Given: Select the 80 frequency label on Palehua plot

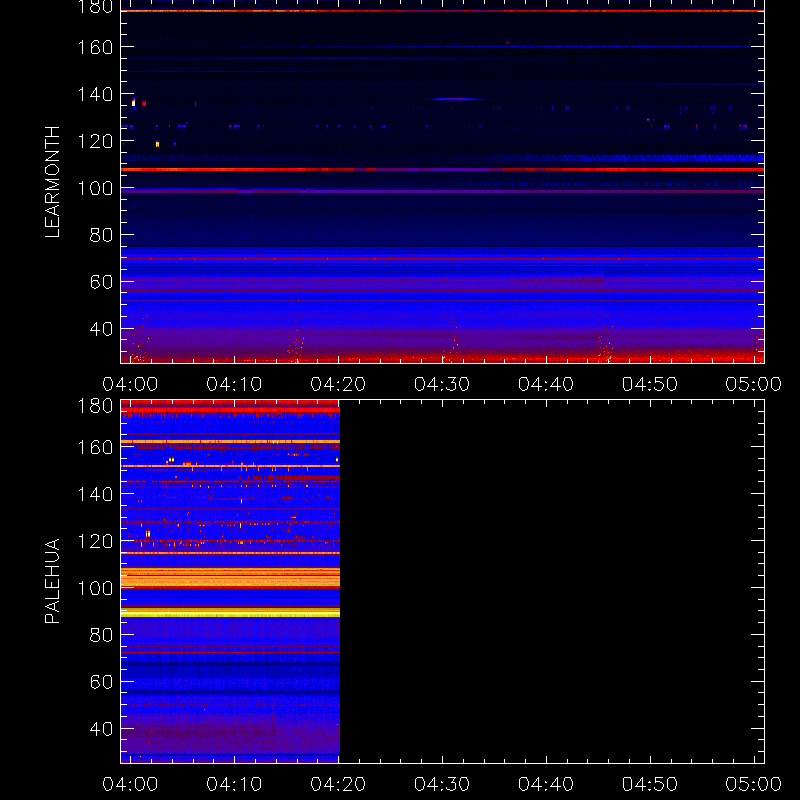Looking at the screenshot, I should click(x=101, y=635).
